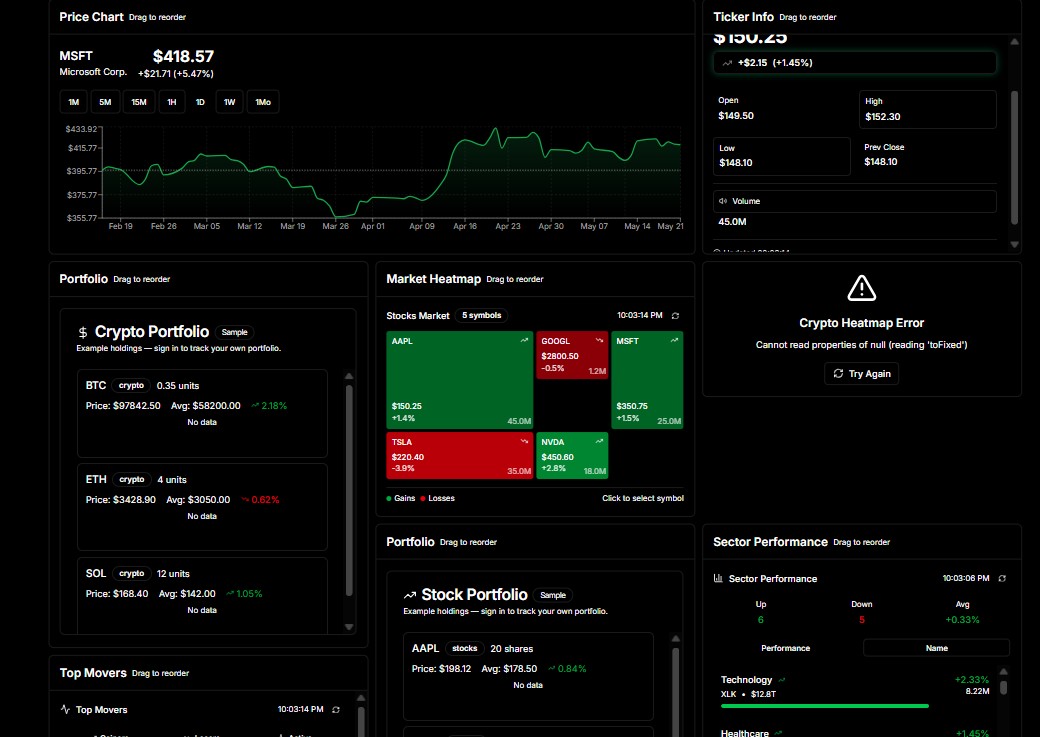Click the Crypto Portfolio scrollbar thumb

coord(349,491)
